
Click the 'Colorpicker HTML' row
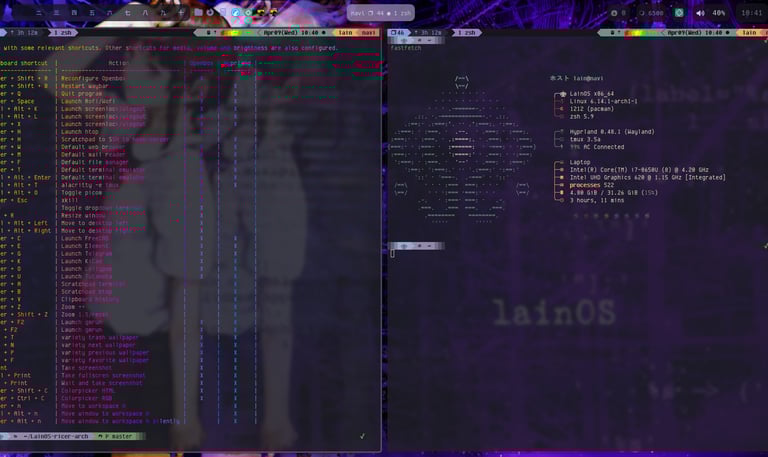point(89,391)
